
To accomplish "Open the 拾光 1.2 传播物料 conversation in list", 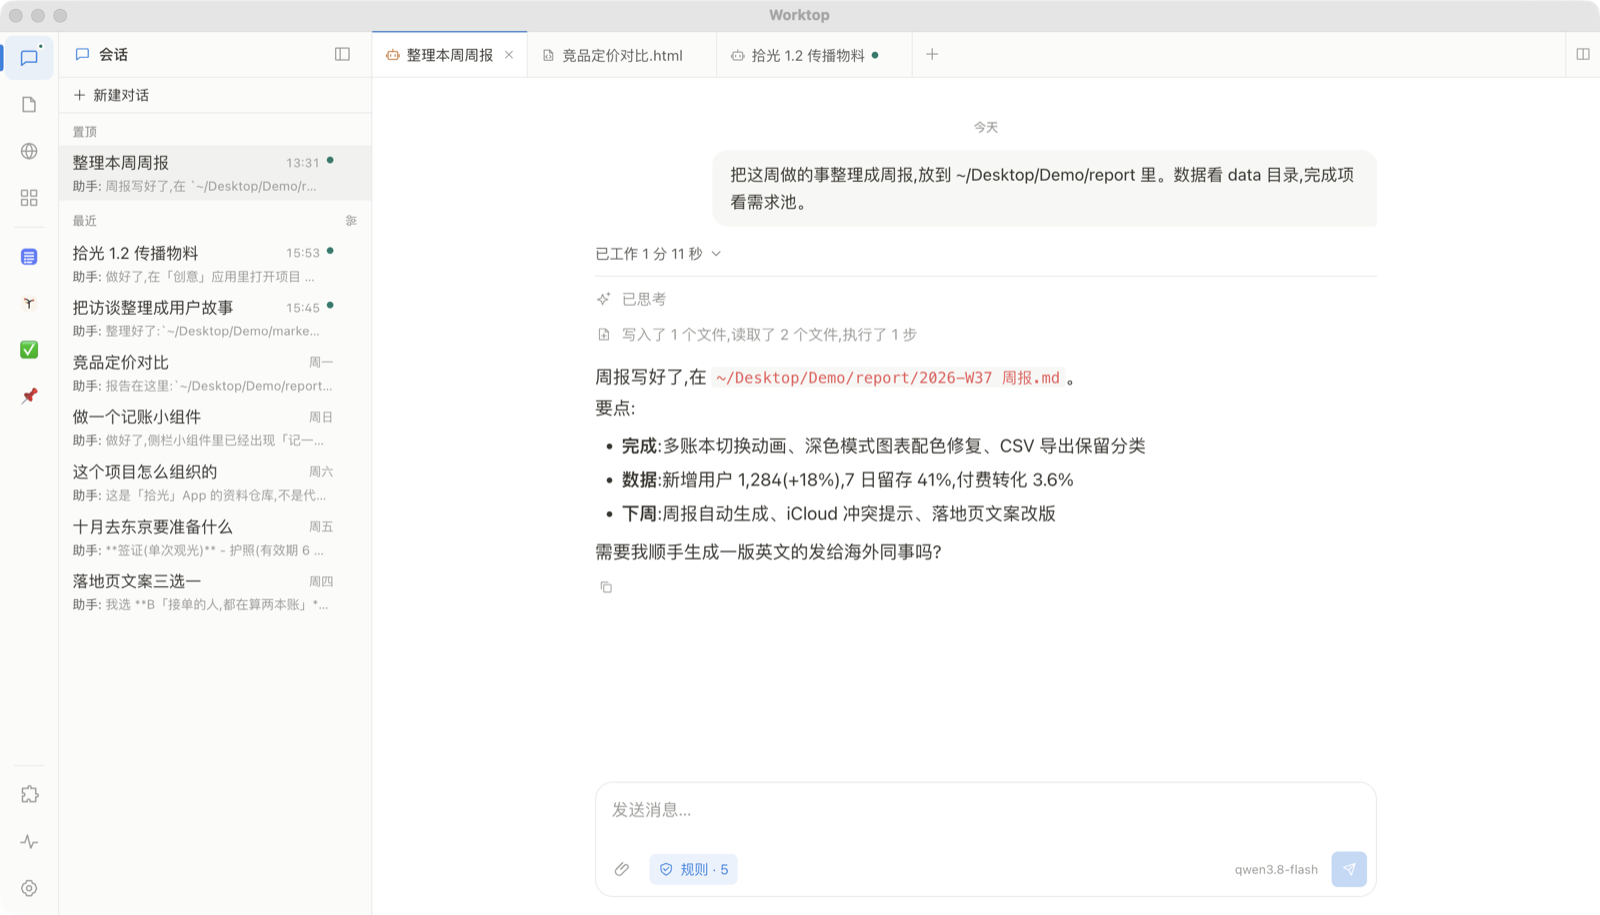I will click(x=215, y=264).
